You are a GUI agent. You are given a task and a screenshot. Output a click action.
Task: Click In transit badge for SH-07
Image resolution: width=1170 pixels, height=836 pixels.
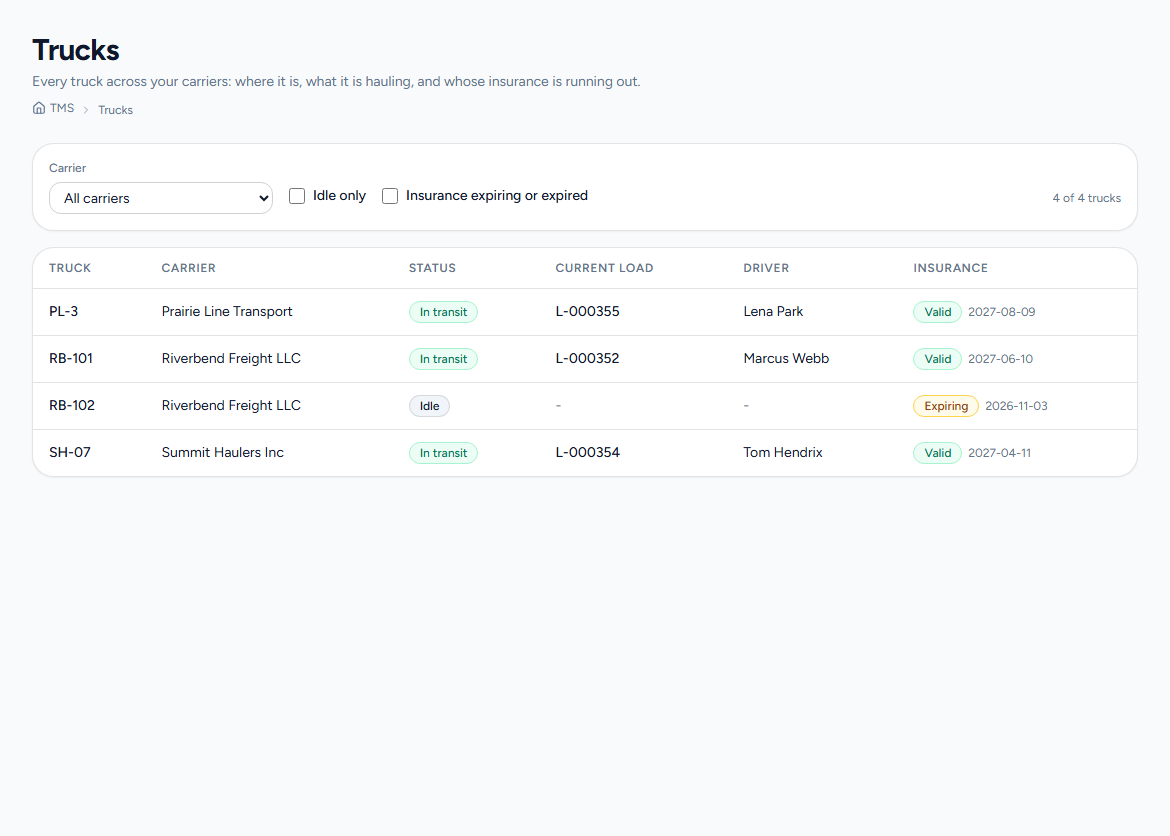coord(443,453)
